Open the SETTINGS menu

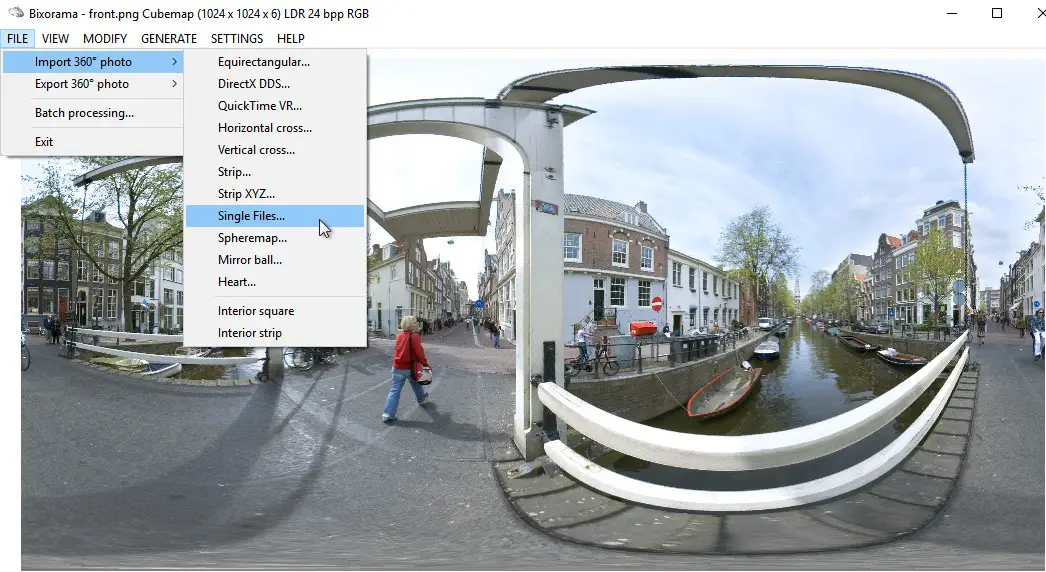(237, 39)
